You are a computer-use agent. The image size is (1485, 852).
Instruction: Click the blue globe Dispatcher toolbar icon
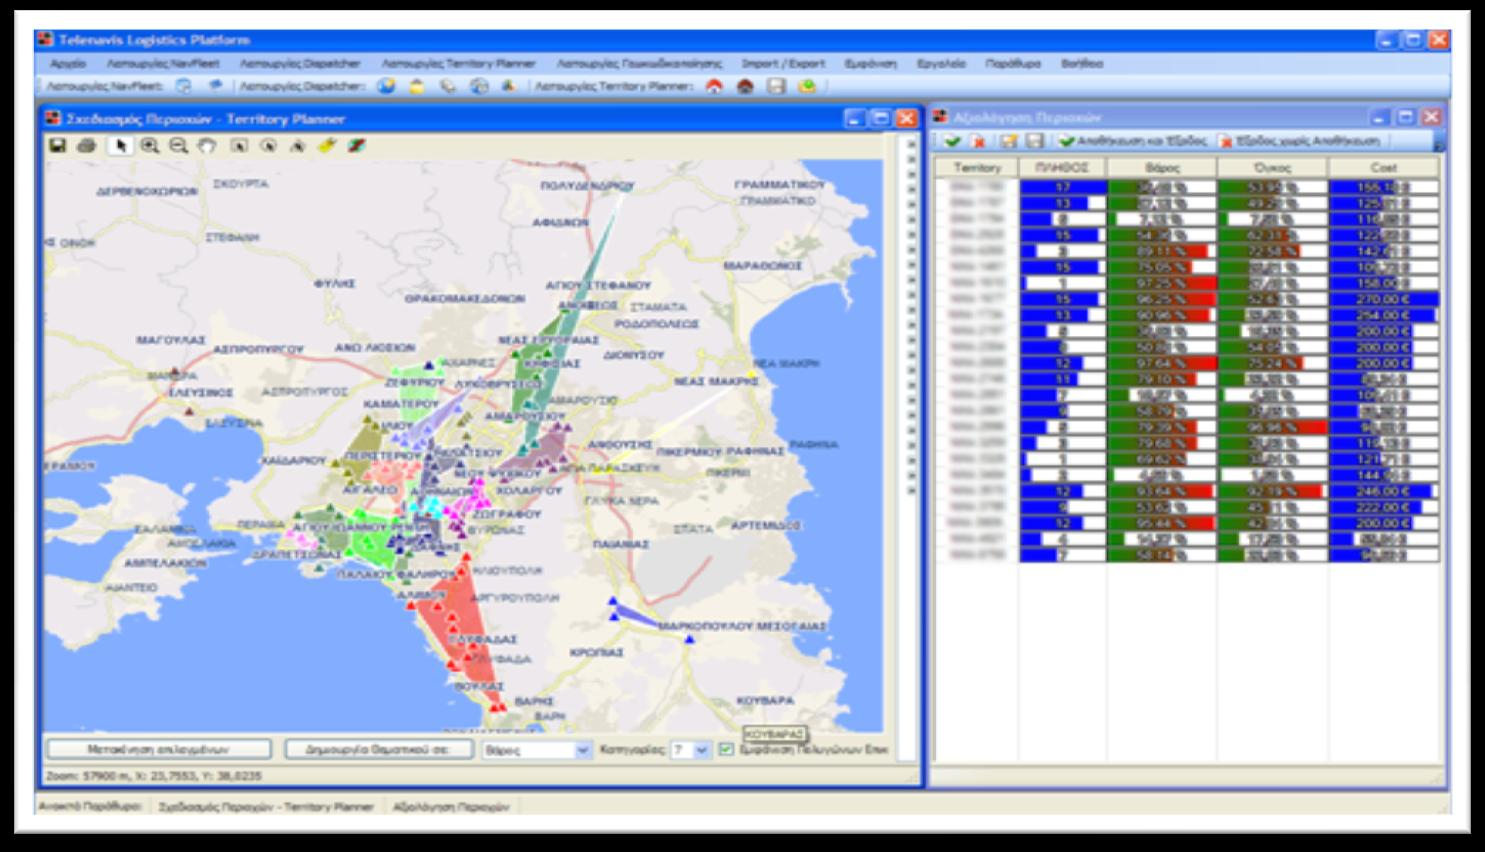point(386,87)
